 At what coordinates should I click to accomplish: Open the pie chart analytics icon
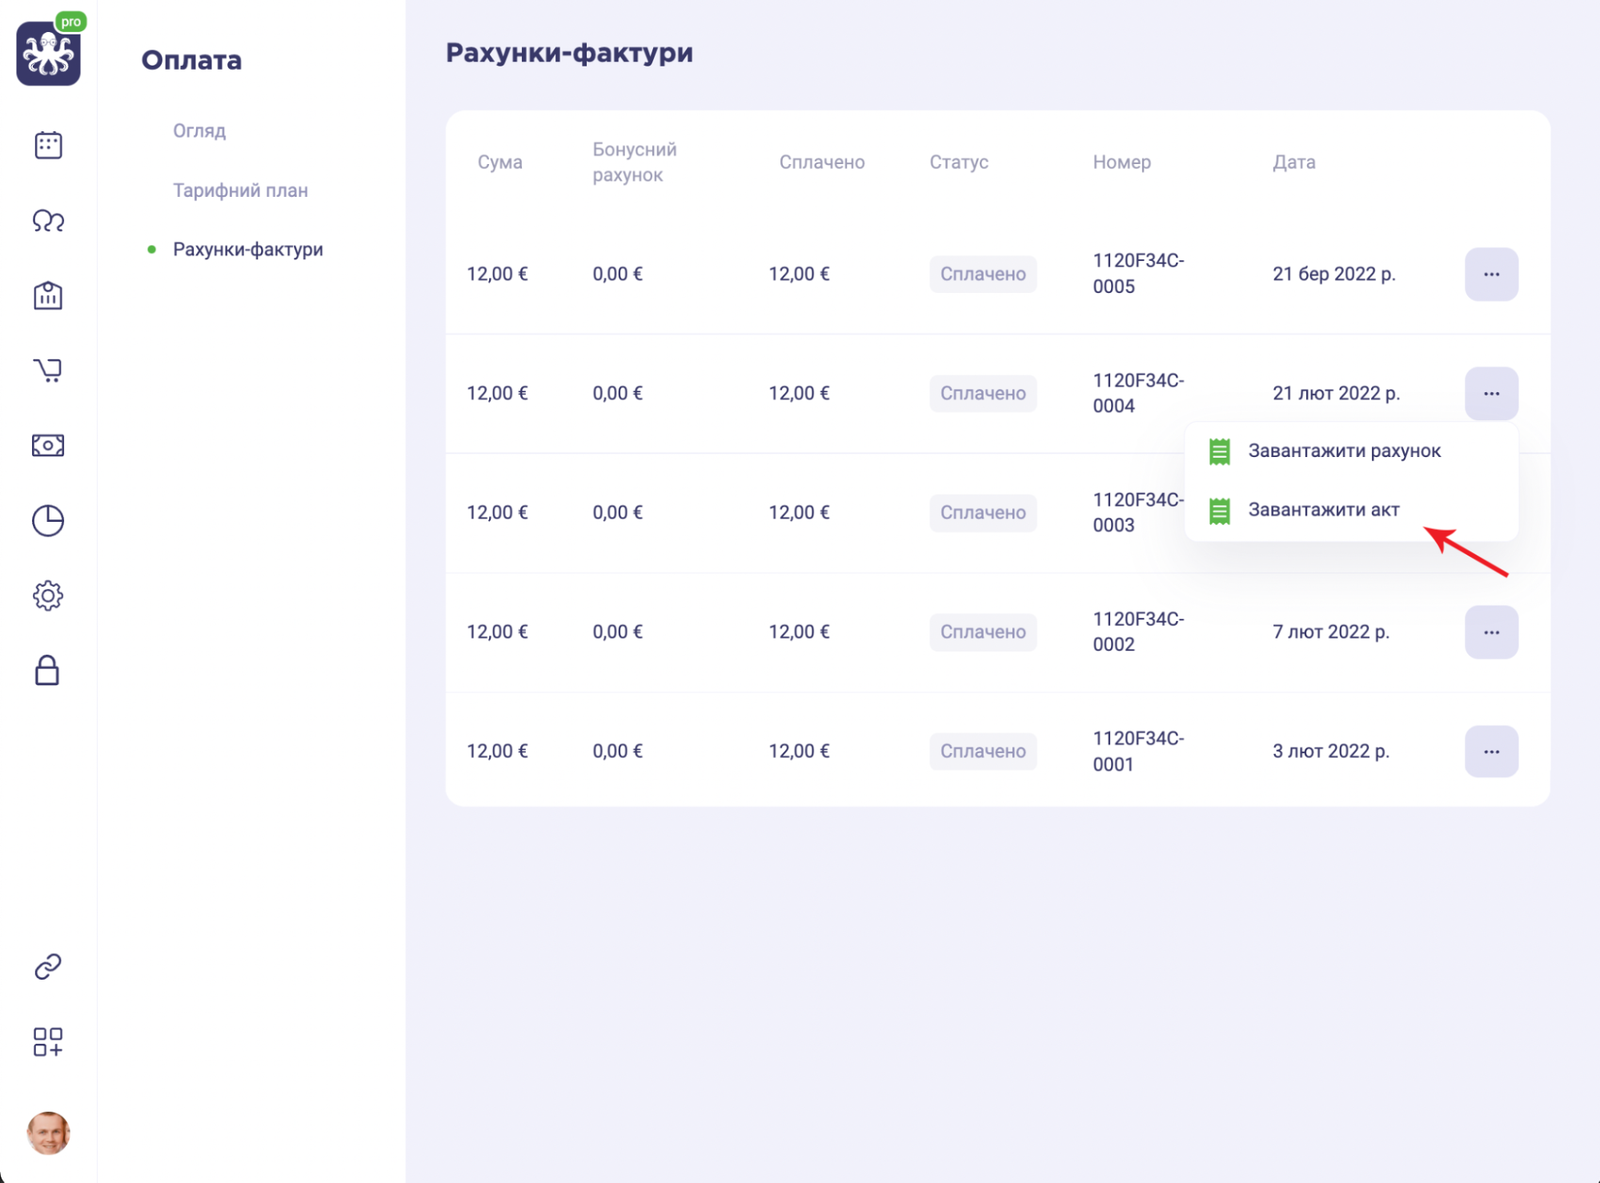(x=48, y=521)
